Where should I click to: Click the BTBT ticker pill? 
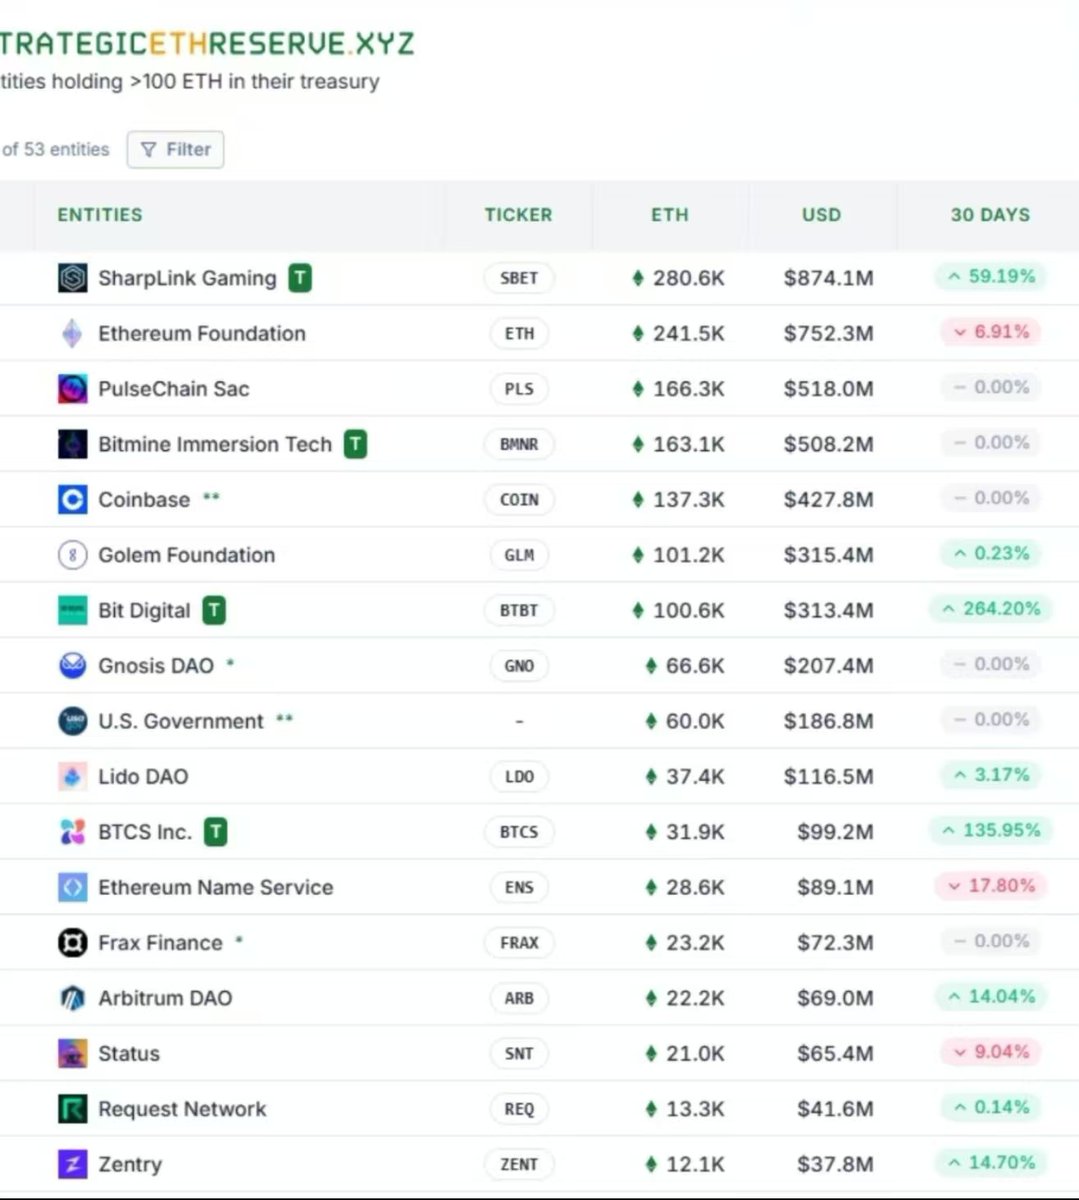pos(519,611)
